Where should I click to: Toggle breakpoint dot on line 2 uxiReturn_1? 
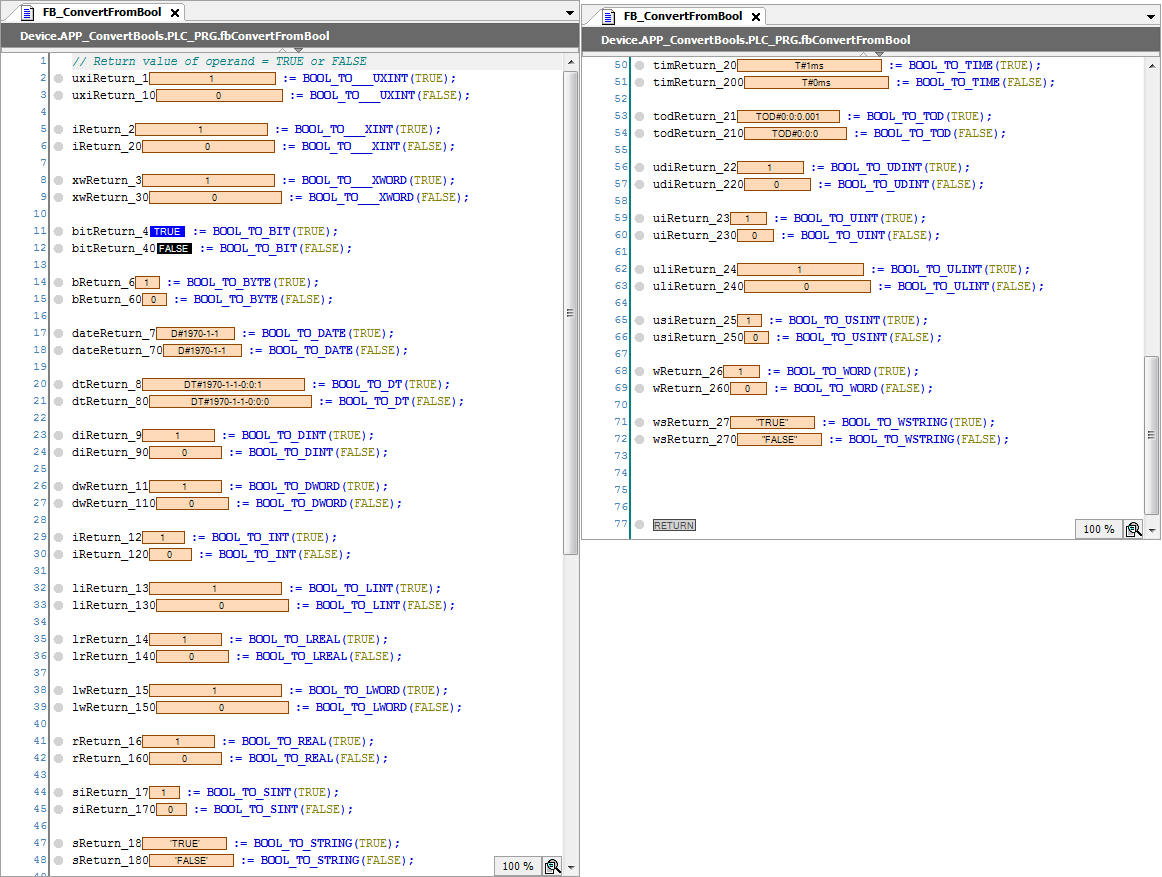(x=59, y=79)
